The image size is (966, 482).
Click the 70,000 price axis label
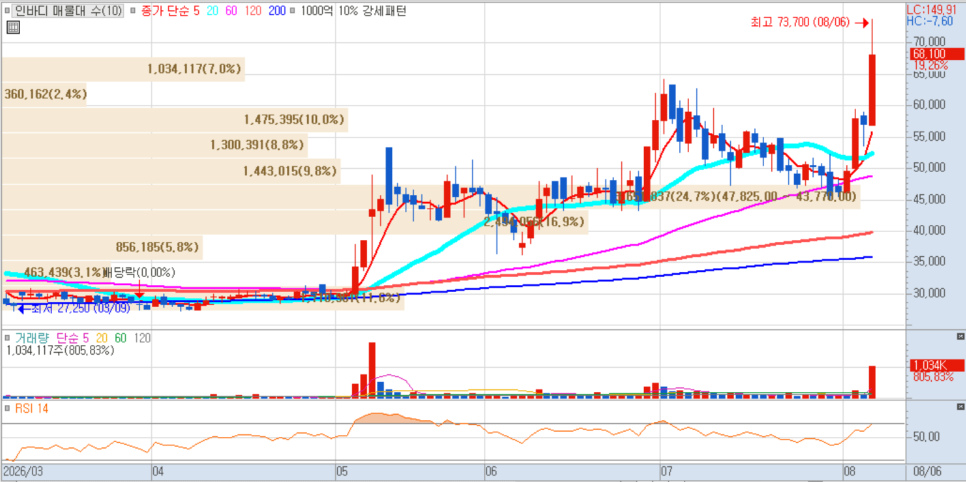[930, 41]
